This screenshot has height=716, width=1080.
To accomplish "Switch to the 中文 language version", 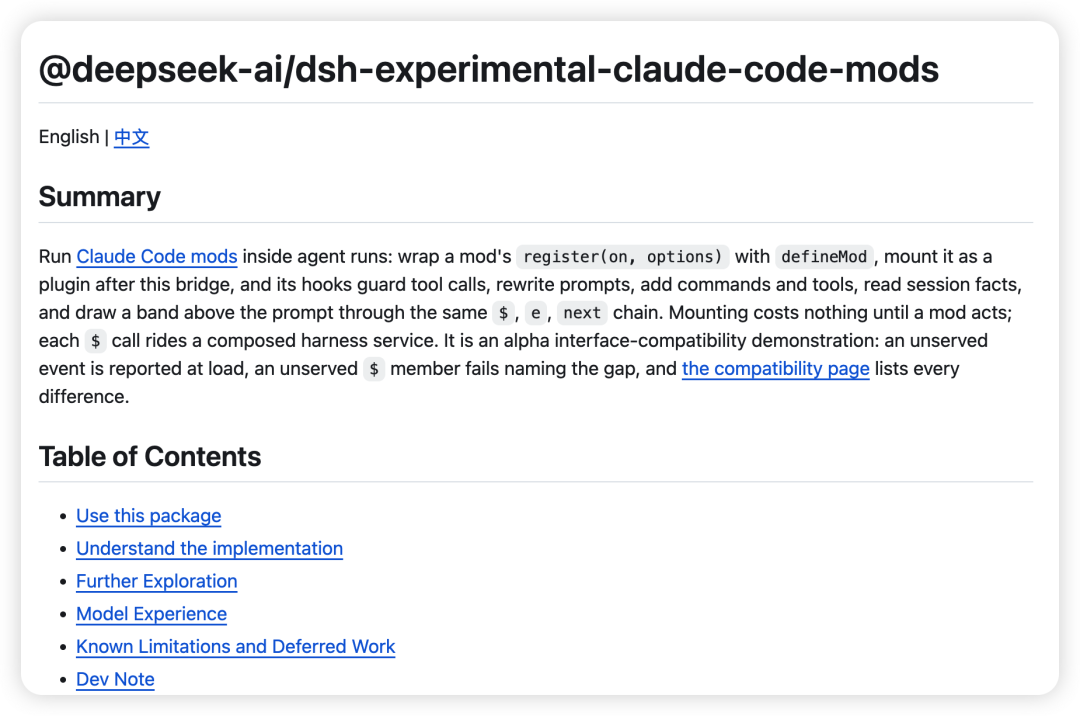I will (132, 137).
